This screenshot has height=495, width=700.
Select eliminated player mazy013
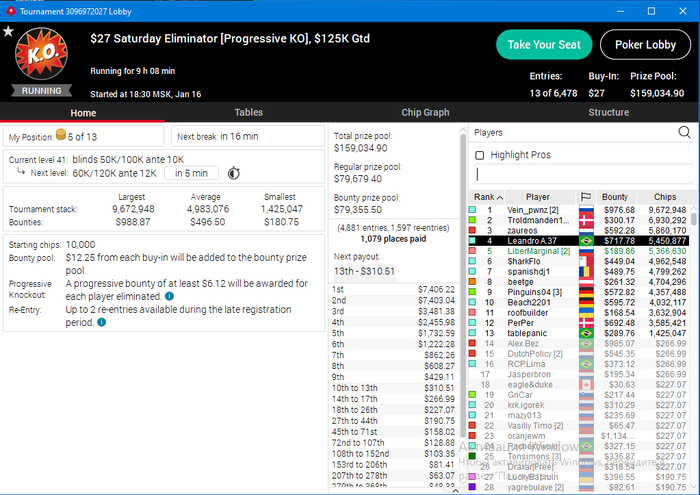click(x=579, y=415)
